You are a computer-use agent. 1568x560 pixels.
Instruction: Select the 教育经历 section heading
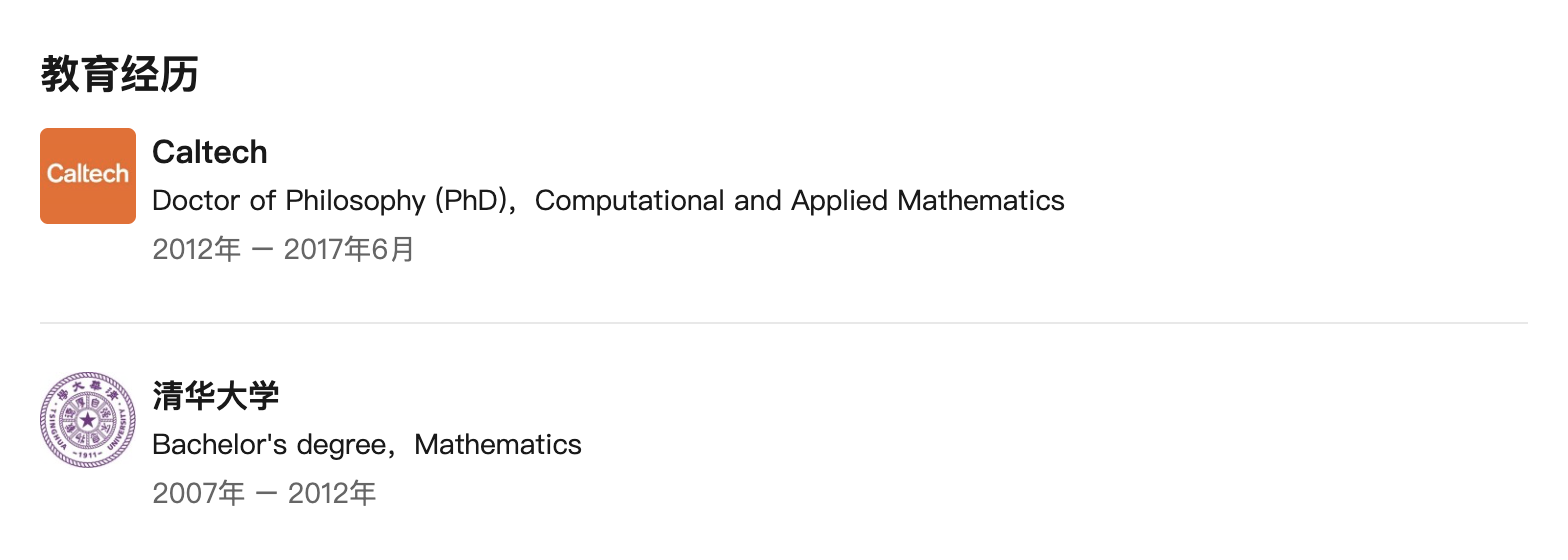point(120,75)
